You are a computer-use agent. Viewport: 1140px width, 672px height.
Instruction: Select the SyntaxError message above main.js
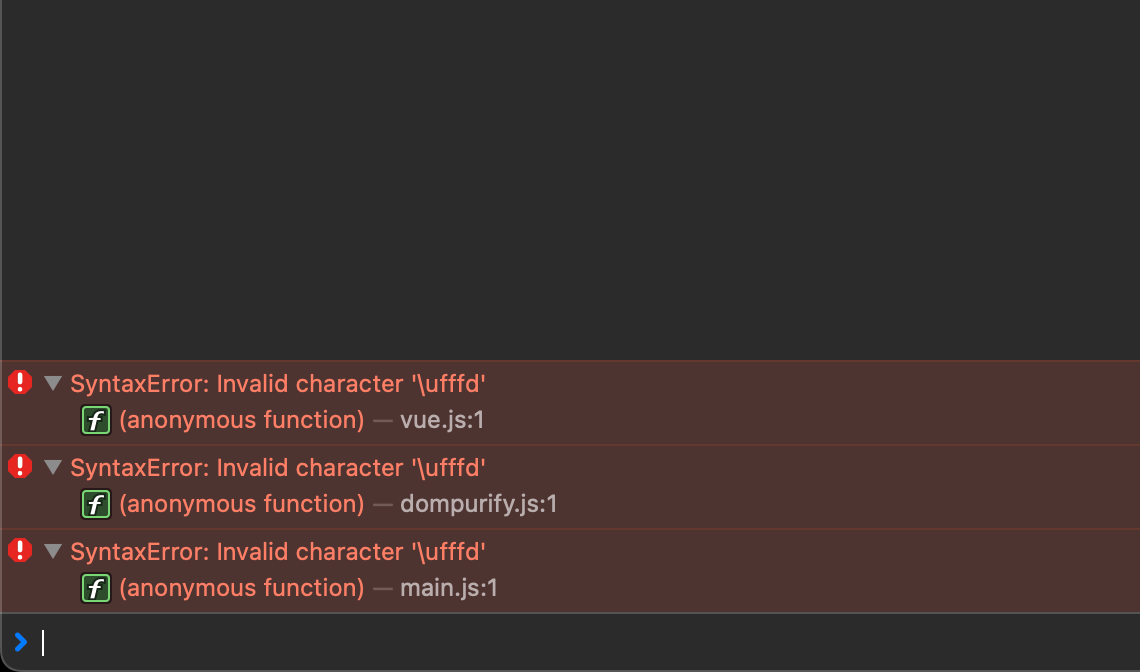tap(278, 551)
